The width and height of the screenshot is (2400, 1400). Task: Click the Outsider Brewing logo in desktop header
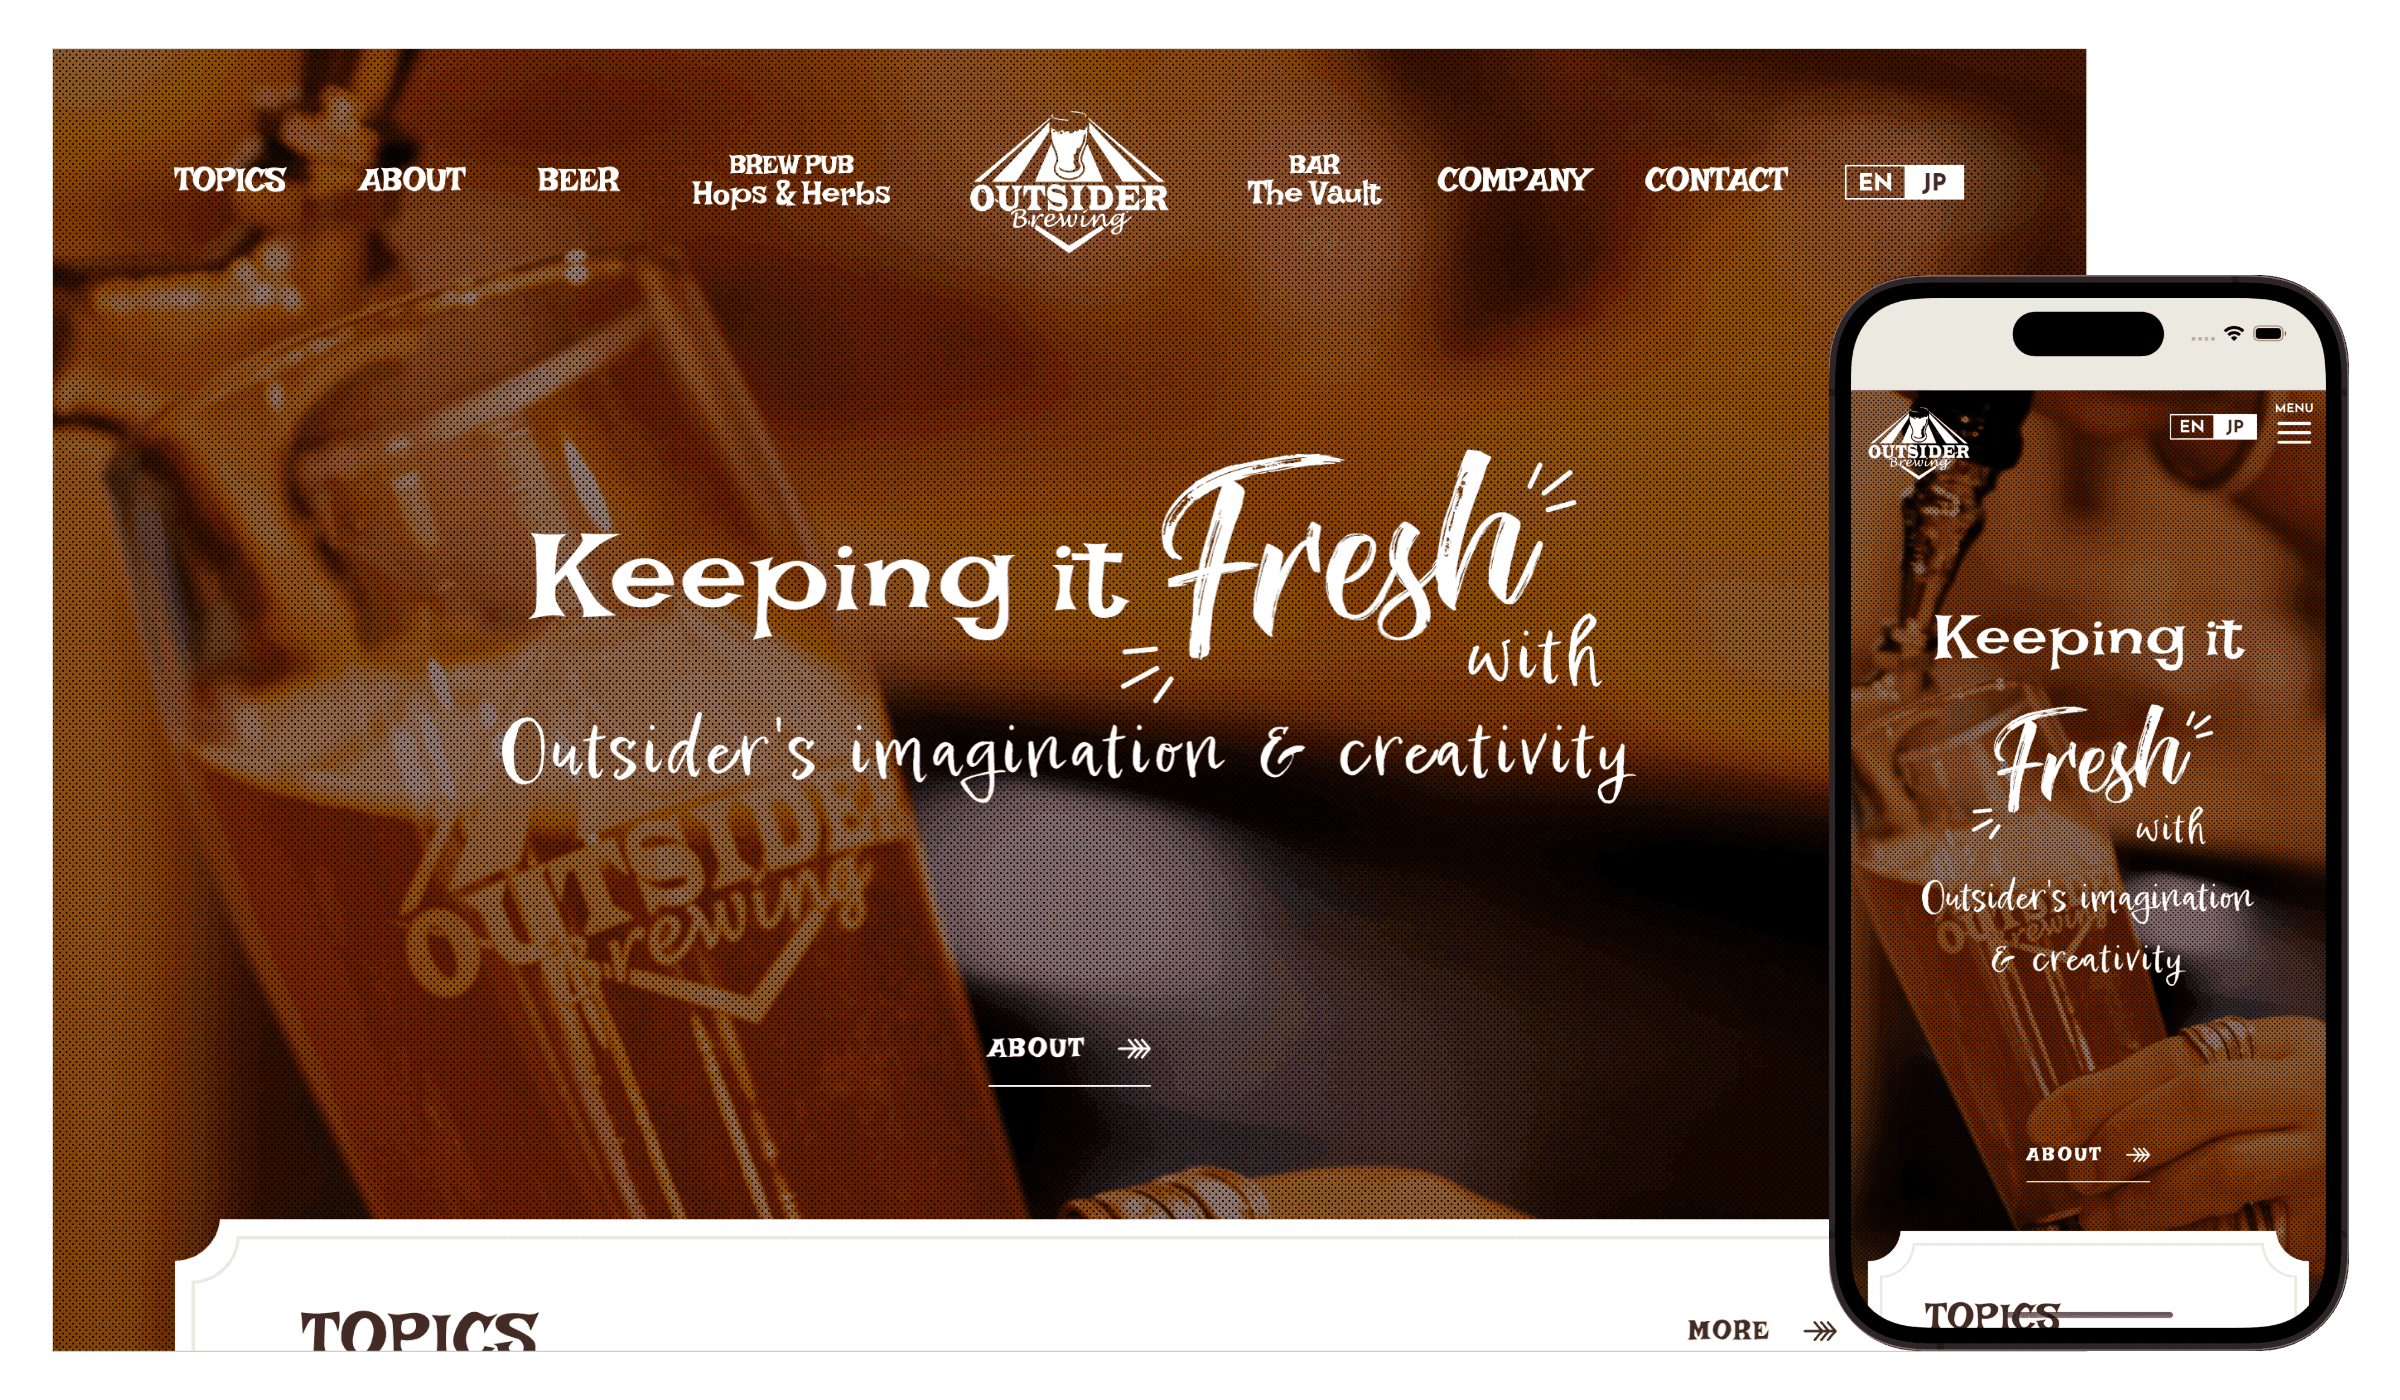[x=1069, y=181]
